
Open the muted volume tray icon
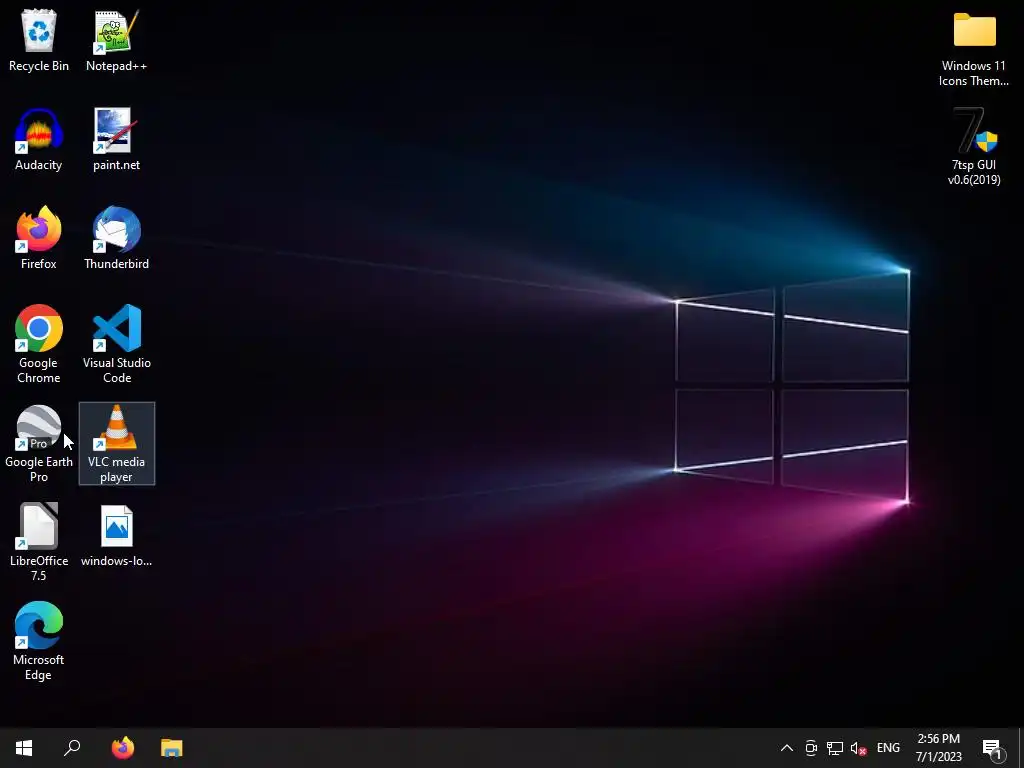click(858, 748)
